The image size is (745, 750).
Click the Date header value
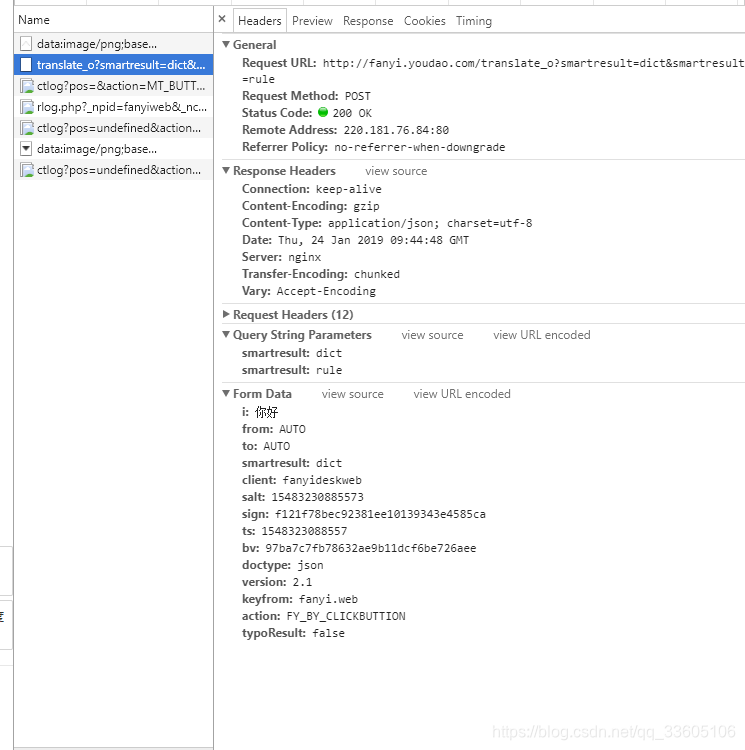(373, 240)
